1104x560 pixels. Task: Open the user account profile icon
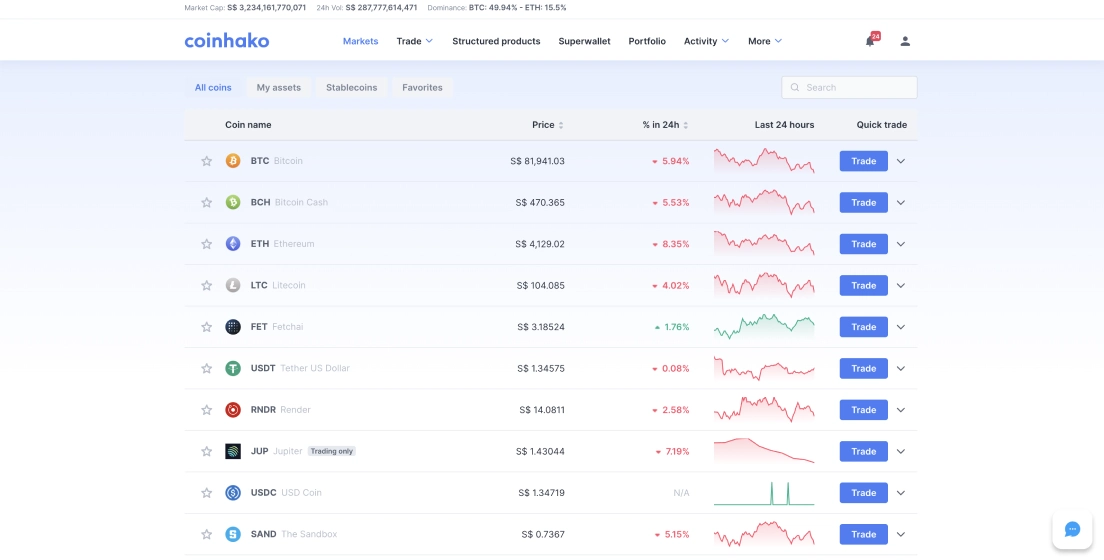click(x=905, y=42)
